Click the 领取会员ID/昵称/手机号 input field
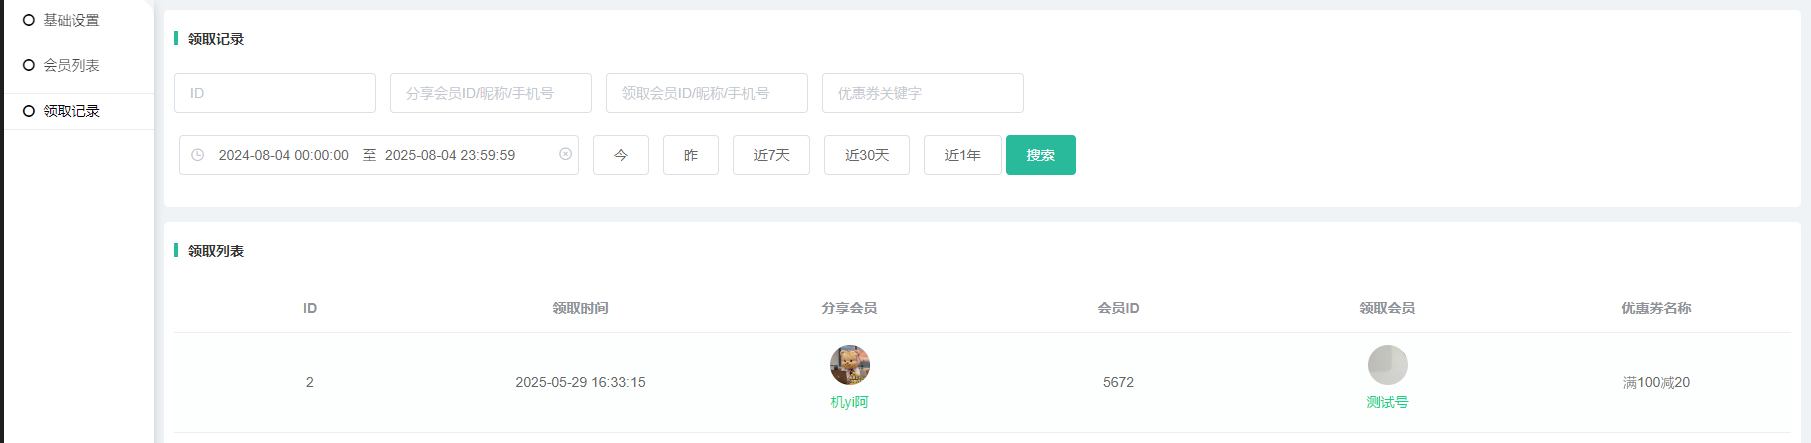The image size is (1811, 443). 707,93
